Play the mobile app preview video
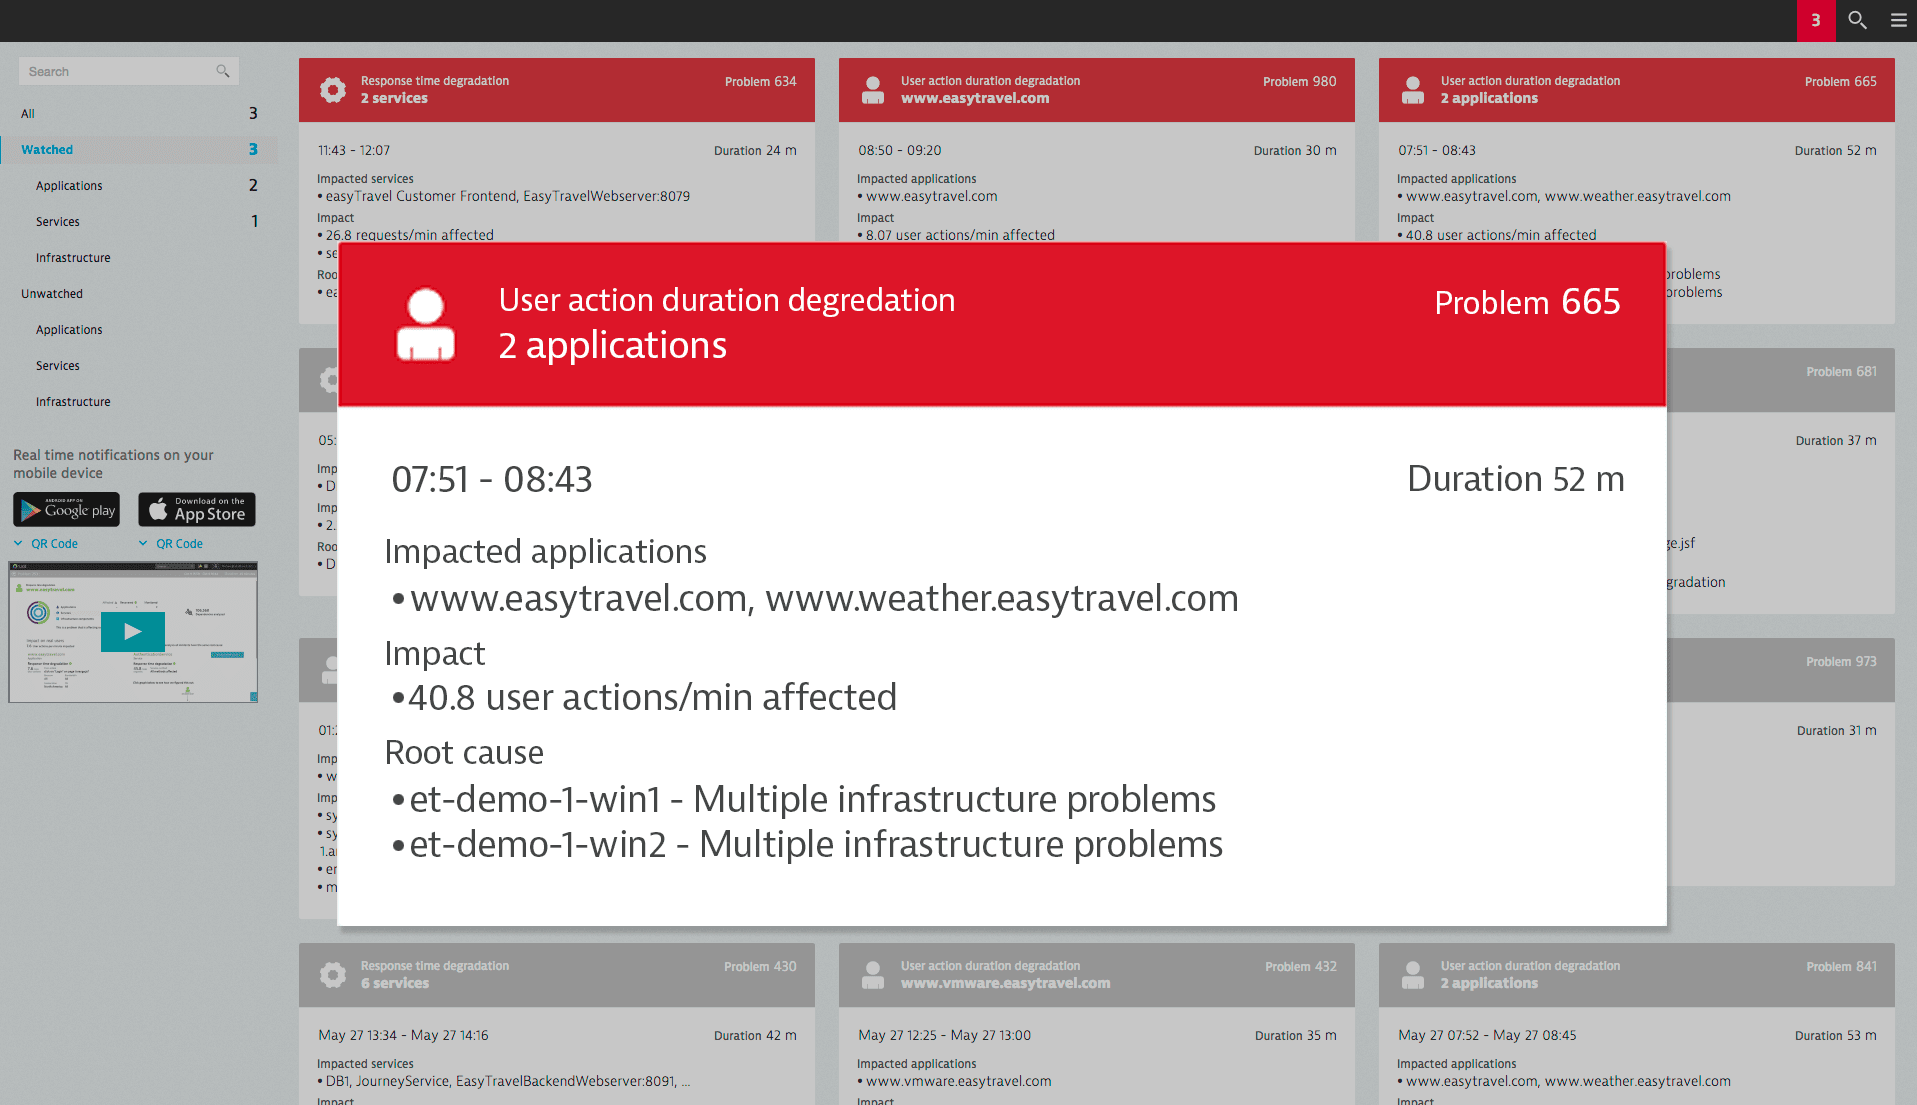The image size is (1917, 1105). click(x=133, y=631)
